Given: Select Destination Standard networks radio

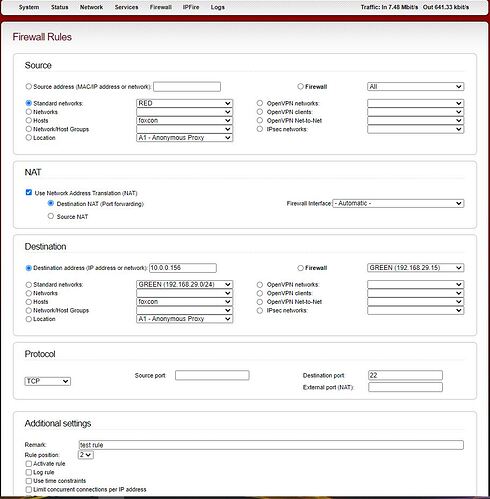Looking at the screenshot, I should pos(29,285).
